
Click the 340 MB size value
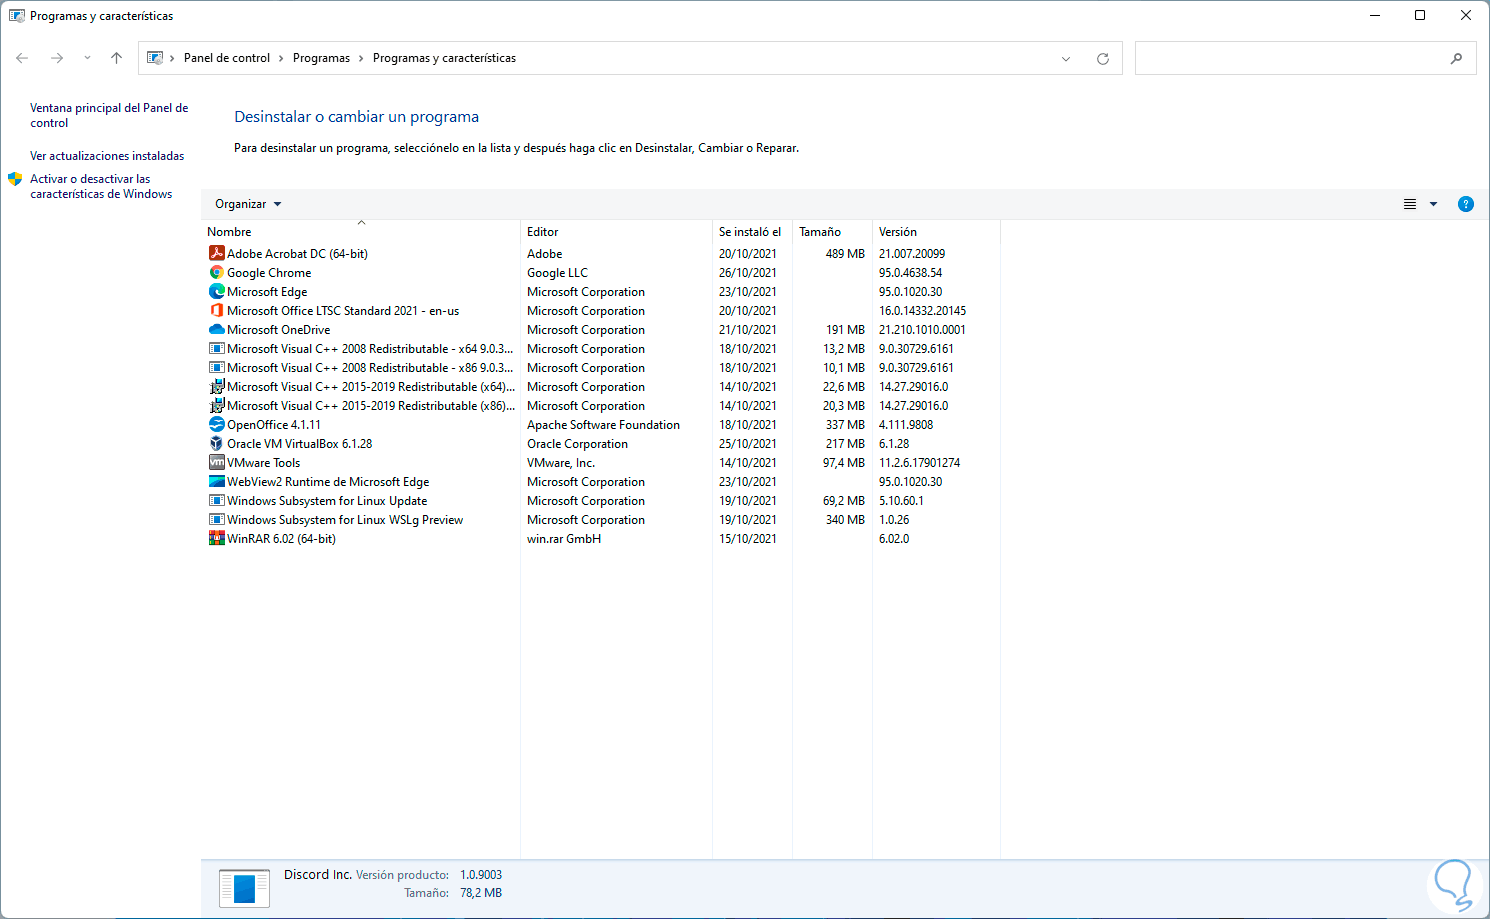[845, 520]
